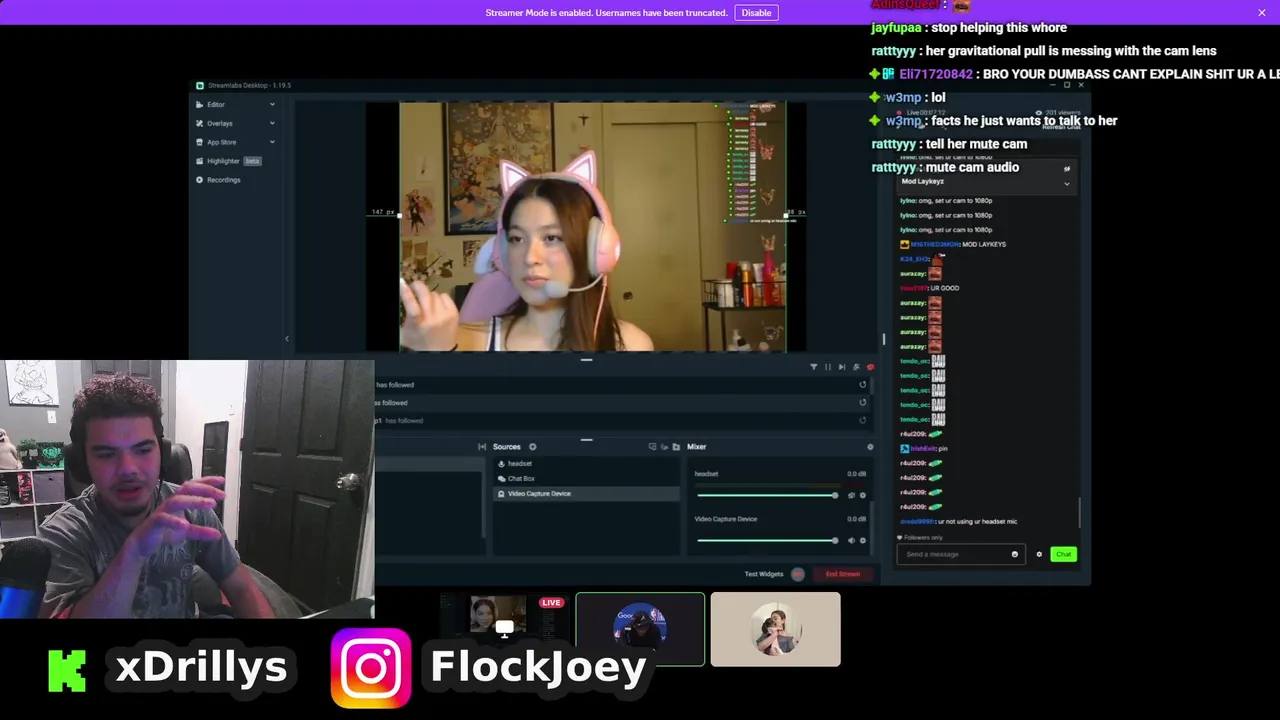Select the rightmost participant thumbnail

(776, 629)
